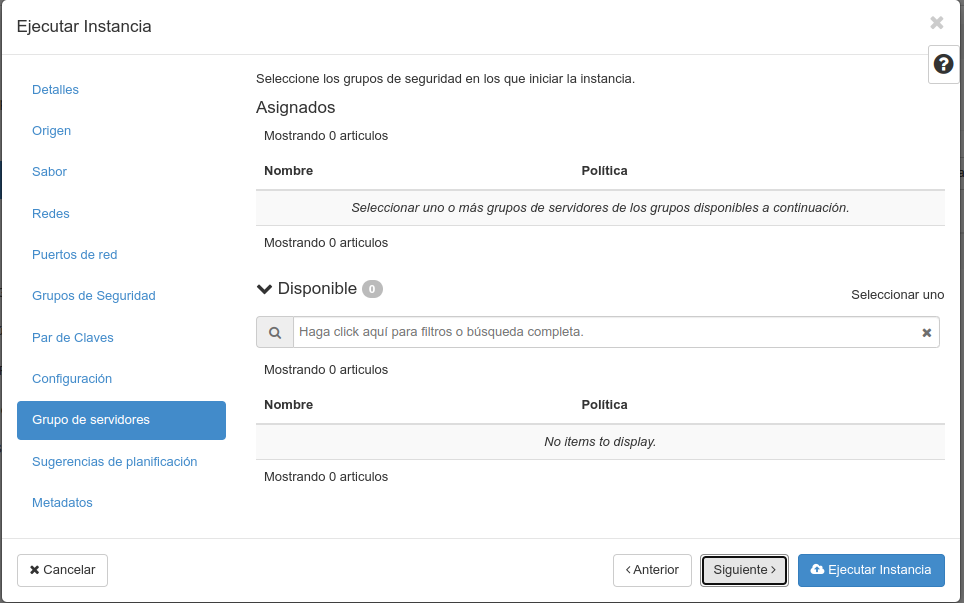
Task: Clear the filter field using the X icon
Action: [x=926, y=331]
